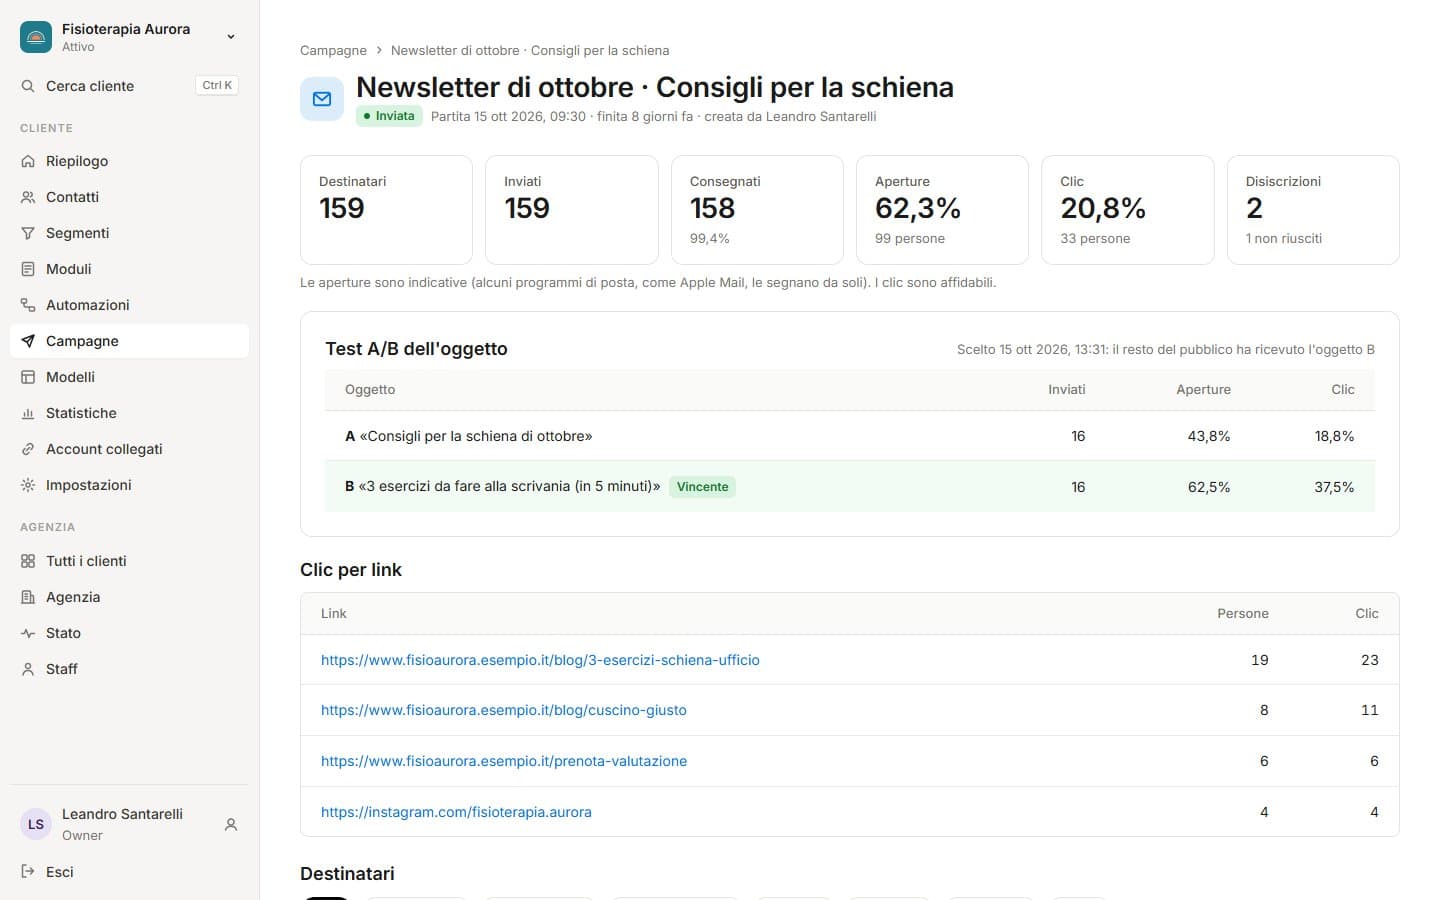Screen dimensions: 1440x900
Task: Click the Test A/B dell'oggetto heading
Action: click(416, 349)
